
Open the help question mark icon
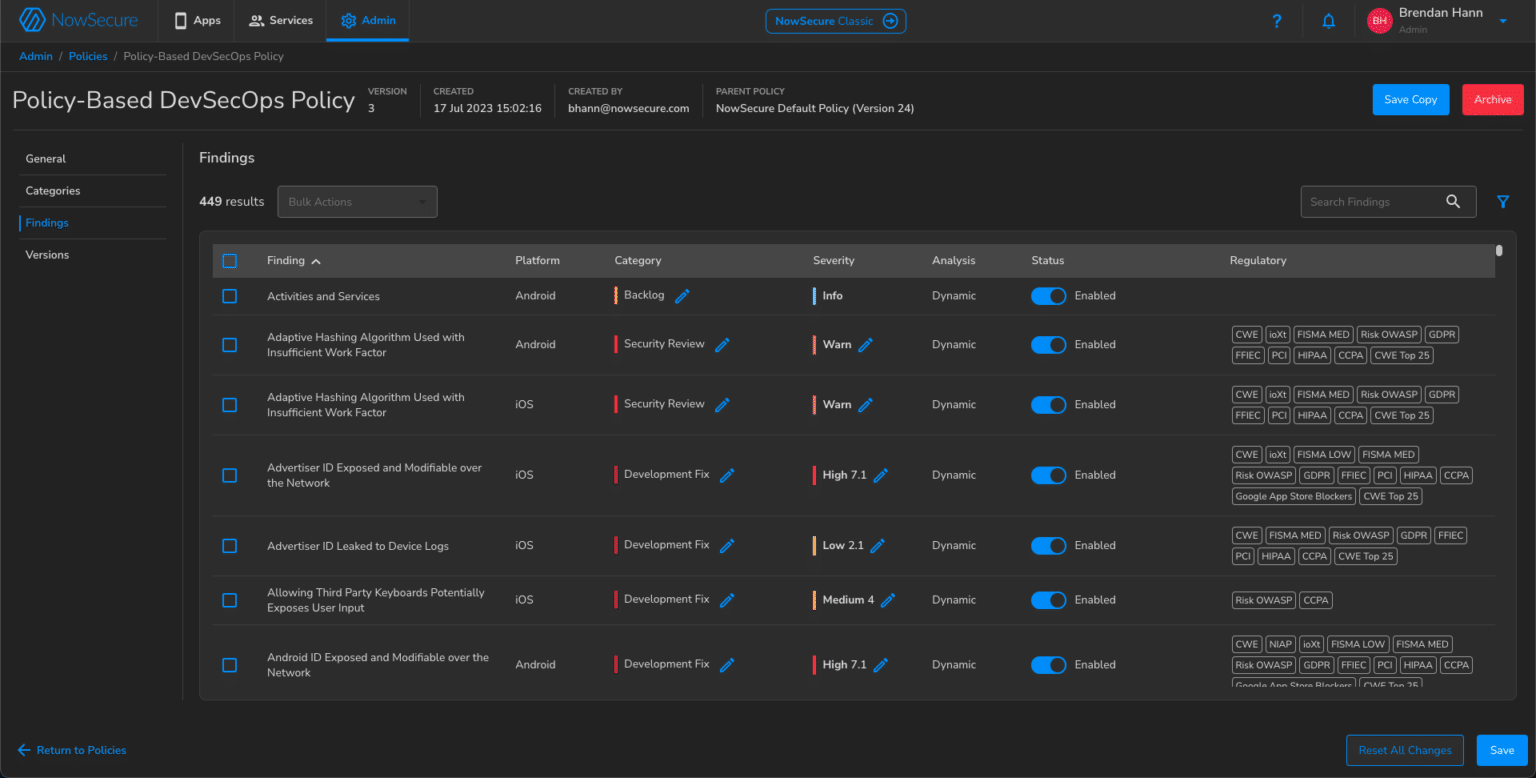(1277, 21)
